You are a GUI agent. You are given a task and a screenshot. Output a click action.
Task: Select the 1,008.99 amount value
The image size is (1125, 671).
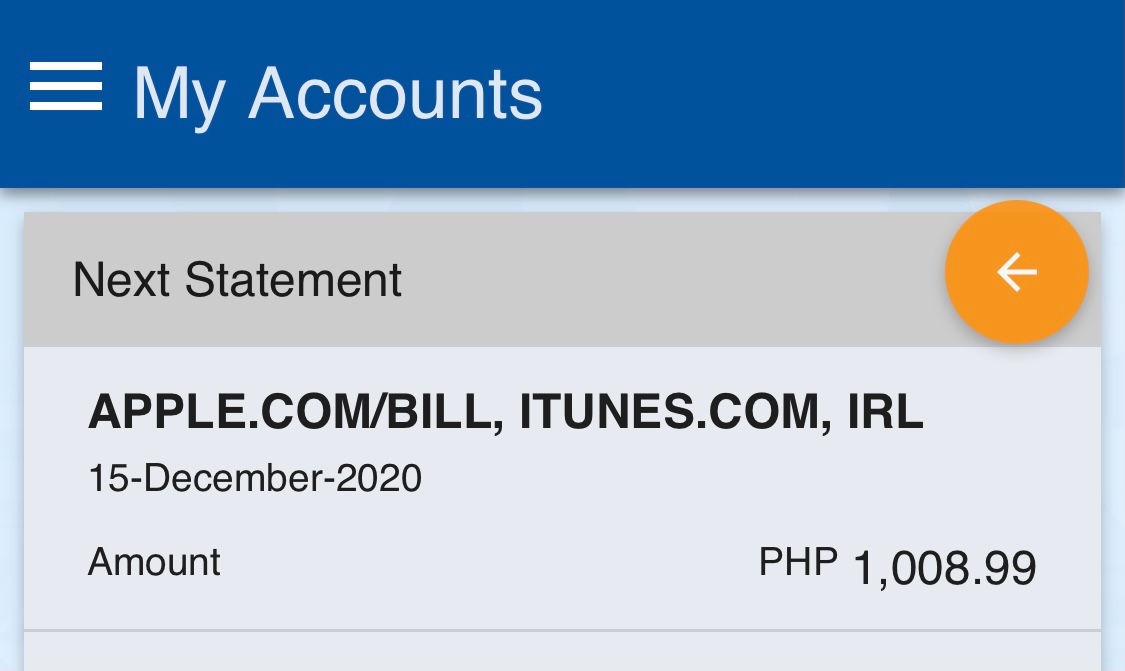944,568
